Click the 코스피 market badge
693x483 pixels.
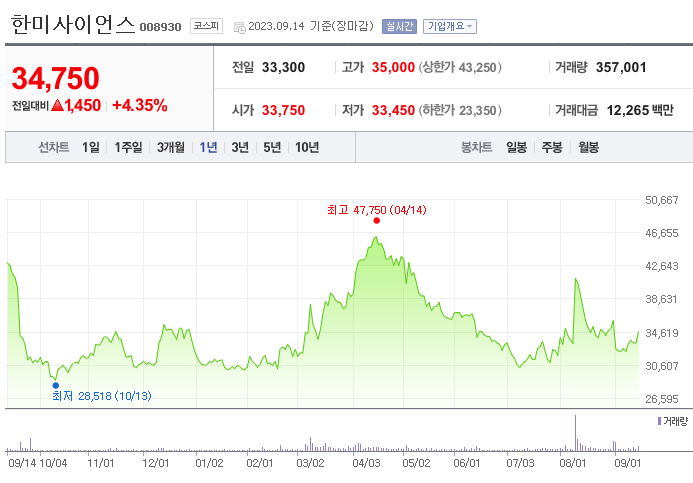point(206,26)
